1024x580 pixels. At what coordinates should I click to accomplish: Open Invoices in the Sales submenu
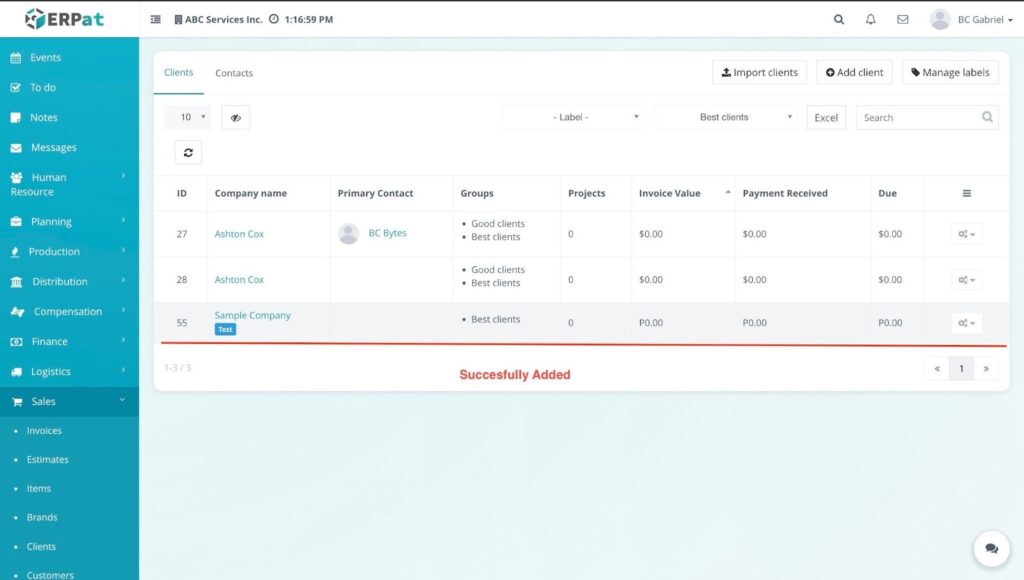[44, 431]
